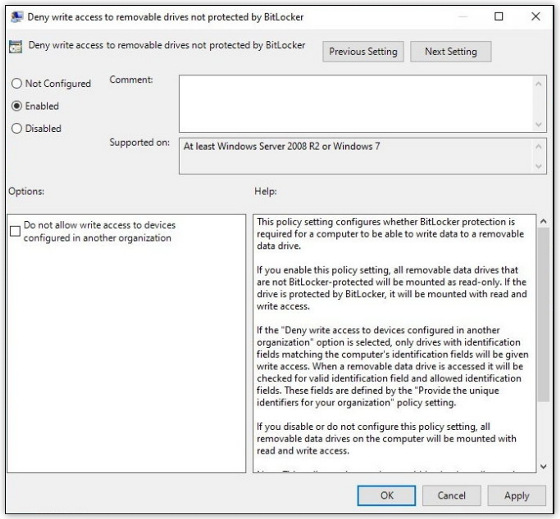The image size is (560, 519).
Task: Click the Previous Setting button
Action: pyautogui.click(x=363, y=52)
